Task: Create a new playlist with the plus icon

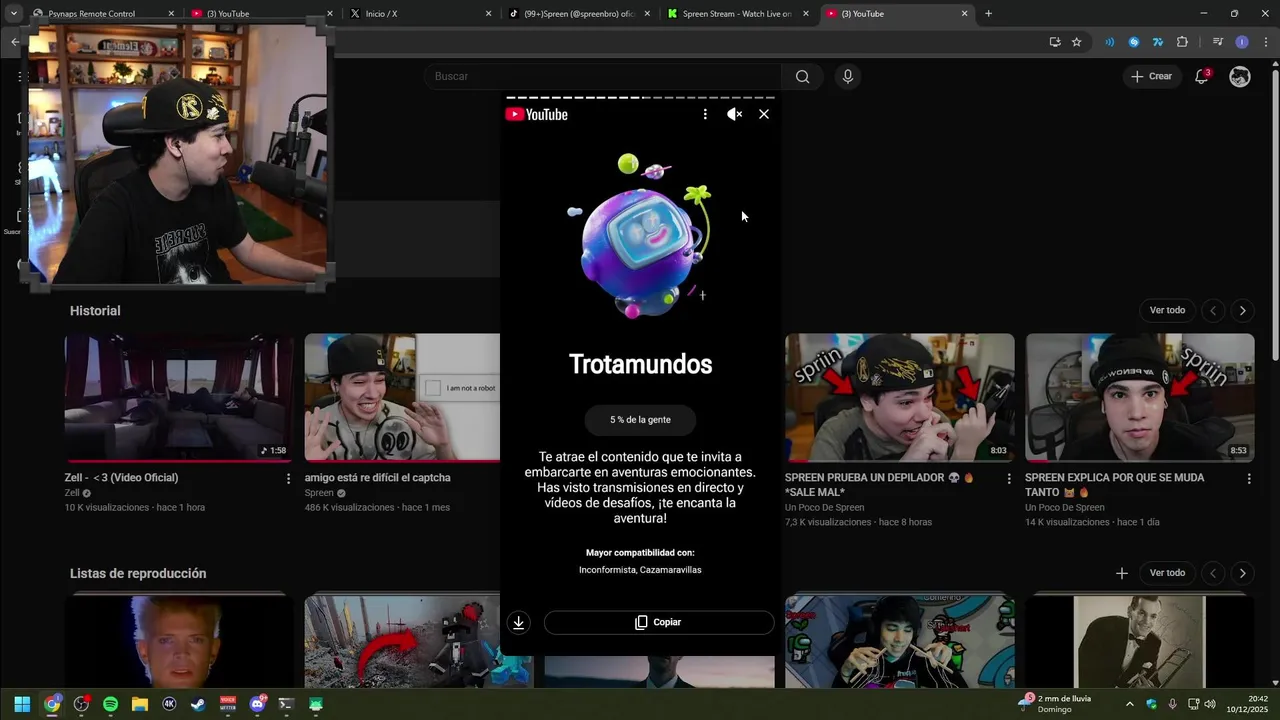Action: tap(1121, 573)
